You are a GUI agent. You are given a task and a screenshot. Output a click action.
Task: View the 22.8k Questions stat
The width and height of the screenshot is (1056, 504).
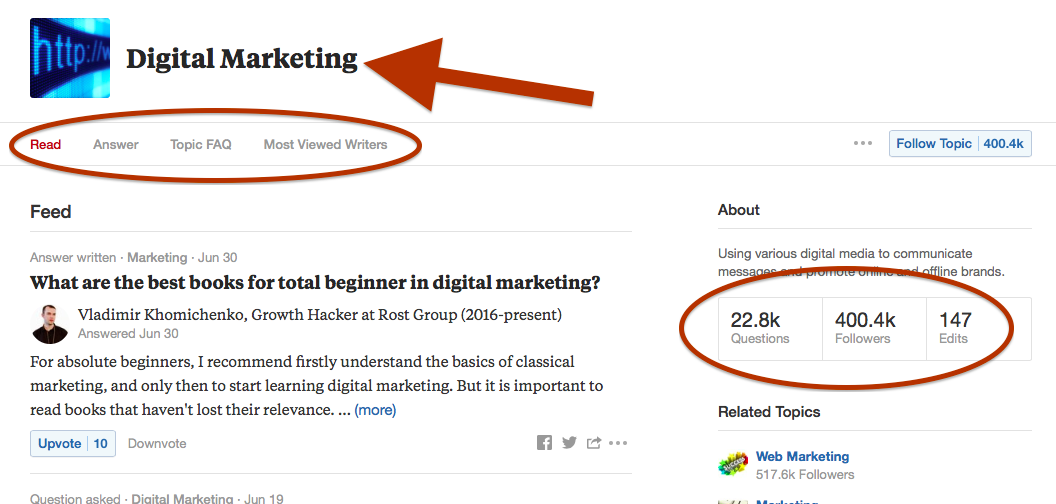(770, 328)
